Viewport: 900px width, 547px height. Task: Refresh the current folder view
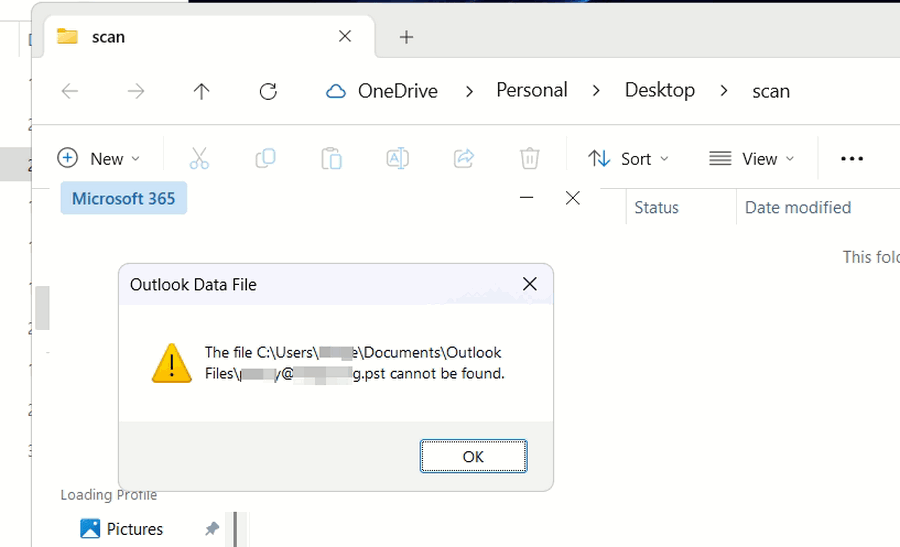(268, 91)
